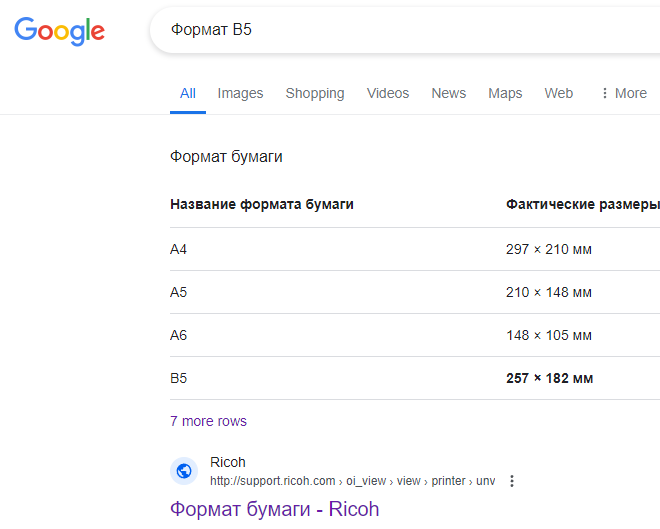Select the Web tab
660x529 pixels.
click(559, 93)
